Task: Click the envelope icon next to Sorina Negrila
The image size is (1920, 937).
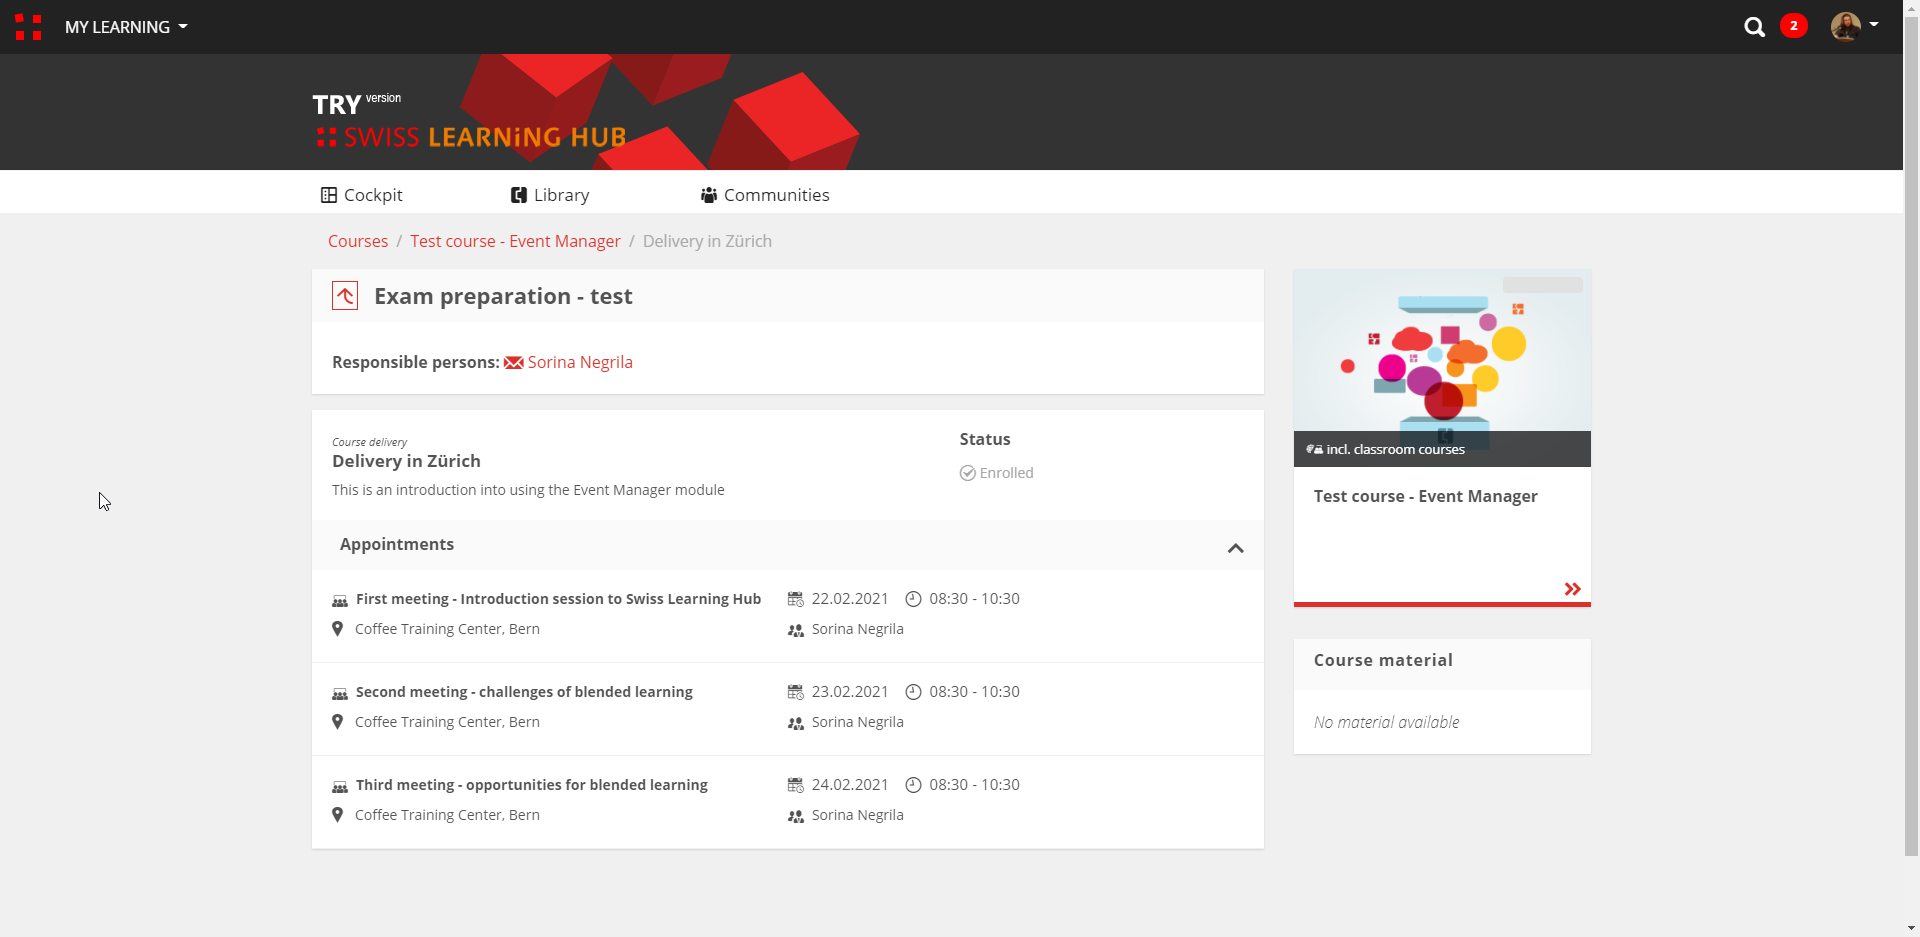Action: pos(514,363)
